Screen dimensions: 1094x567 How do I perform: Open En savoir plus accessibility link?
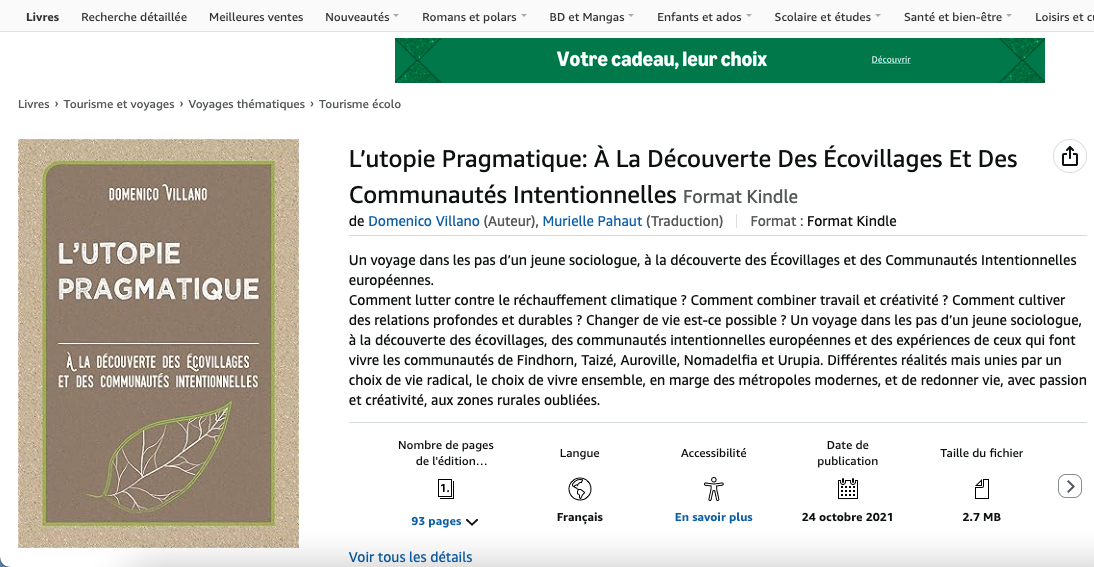713,517
